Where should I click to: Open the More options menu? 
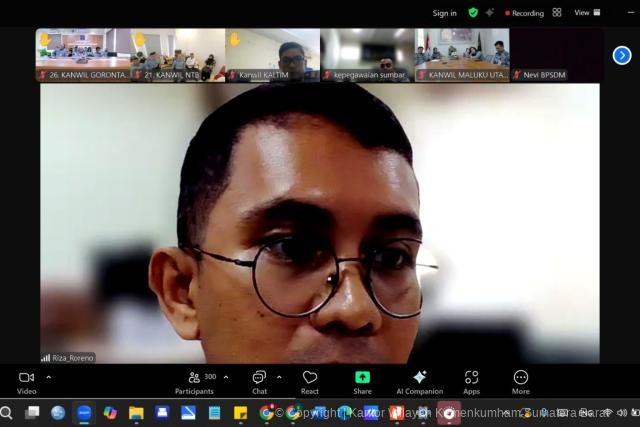pos(520,378)
